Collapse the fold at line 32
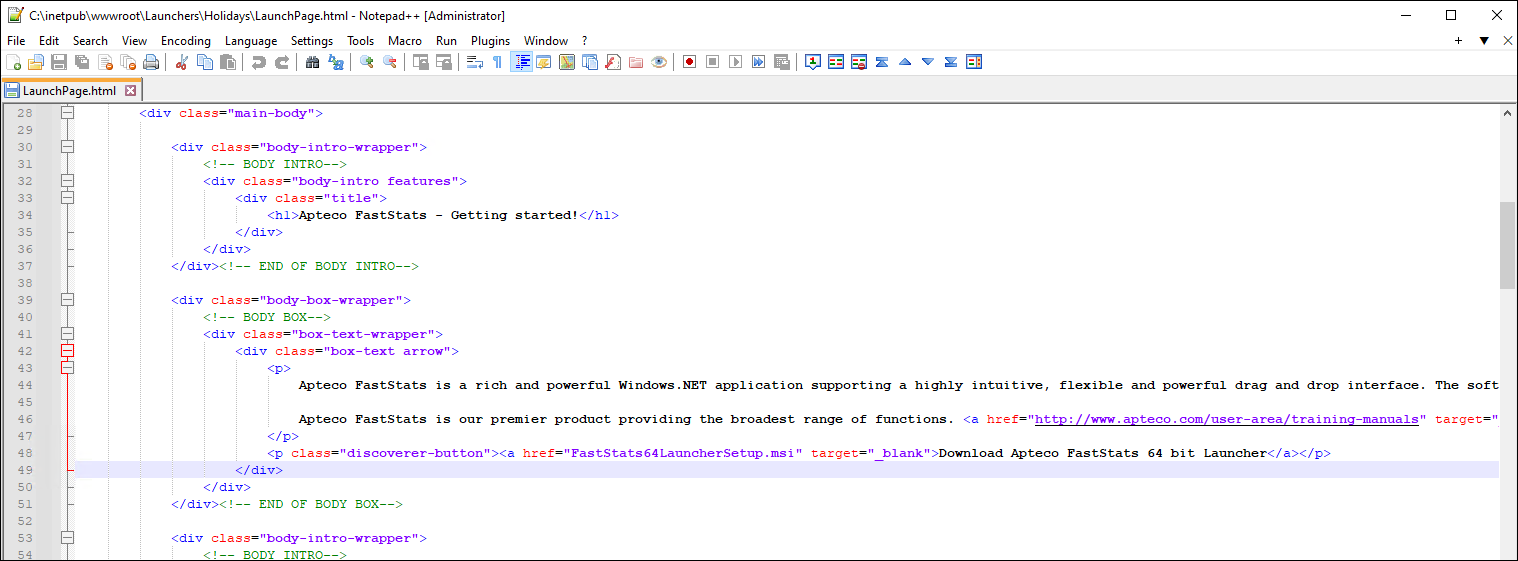Screen dimensions: 1518x561 point(68,181)
